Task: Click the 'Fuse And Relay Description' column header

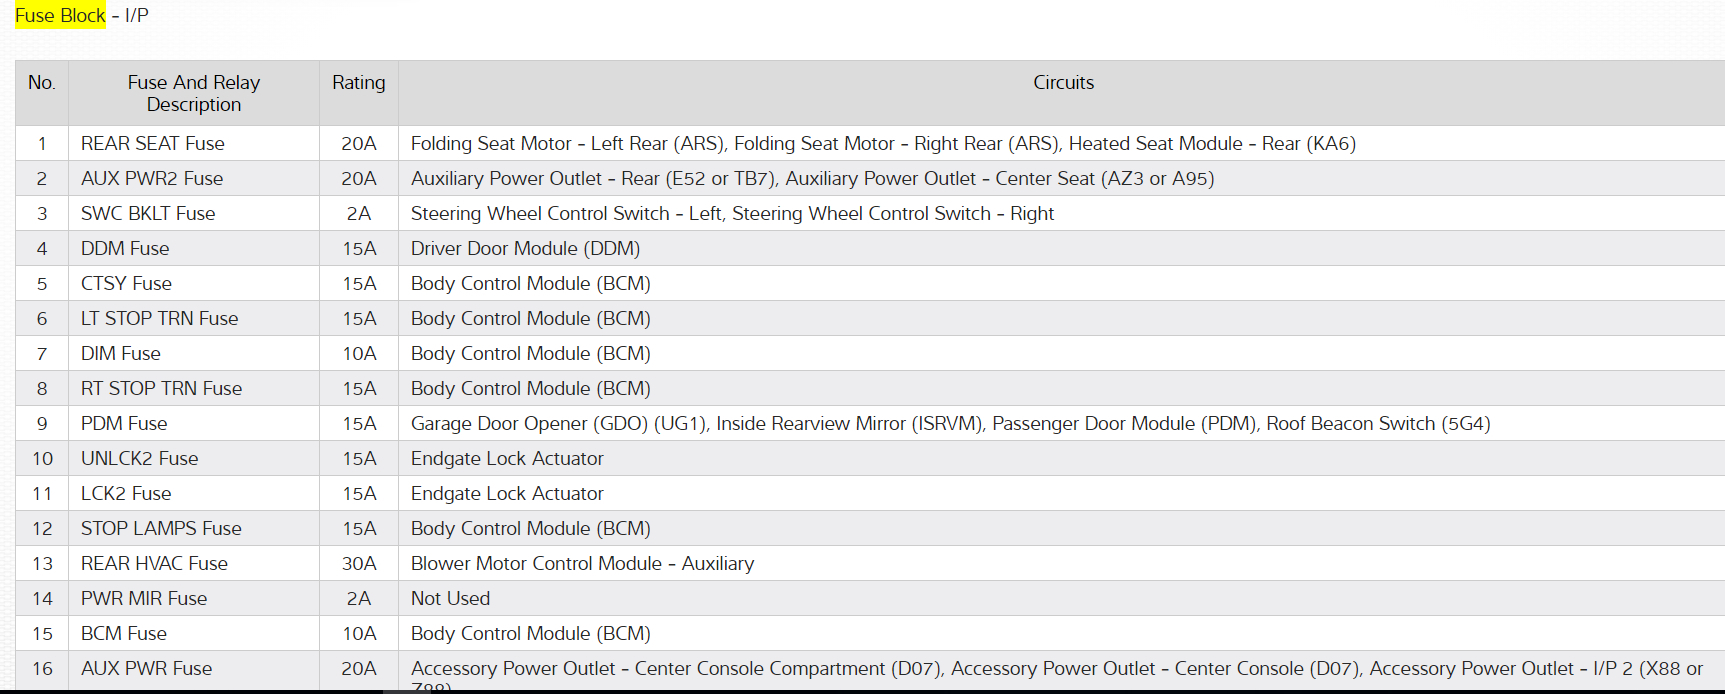Action: click(x=194, y=93)
